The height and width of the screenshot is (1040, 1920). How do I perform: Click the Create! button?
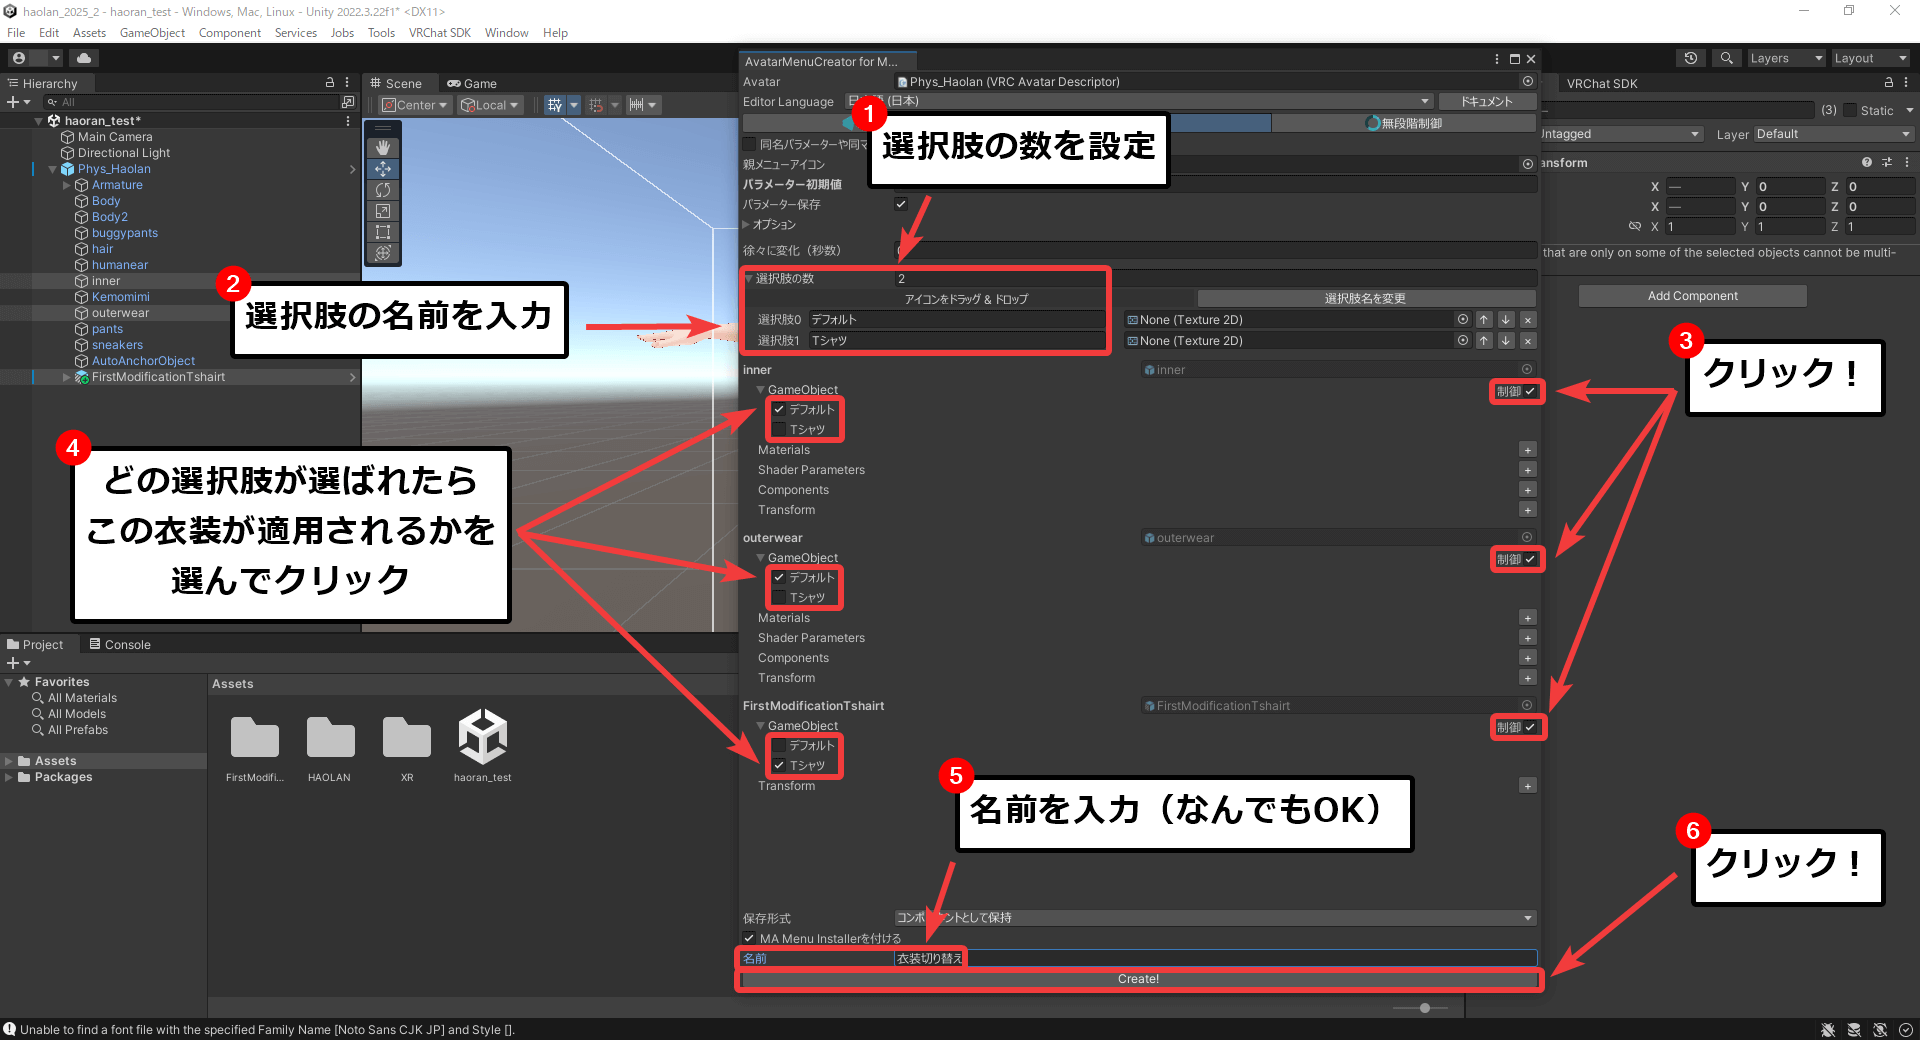(x=1139, y=979)
